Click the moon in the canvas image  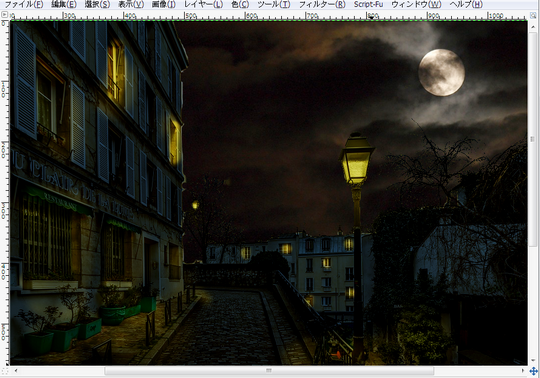(442, 72)
